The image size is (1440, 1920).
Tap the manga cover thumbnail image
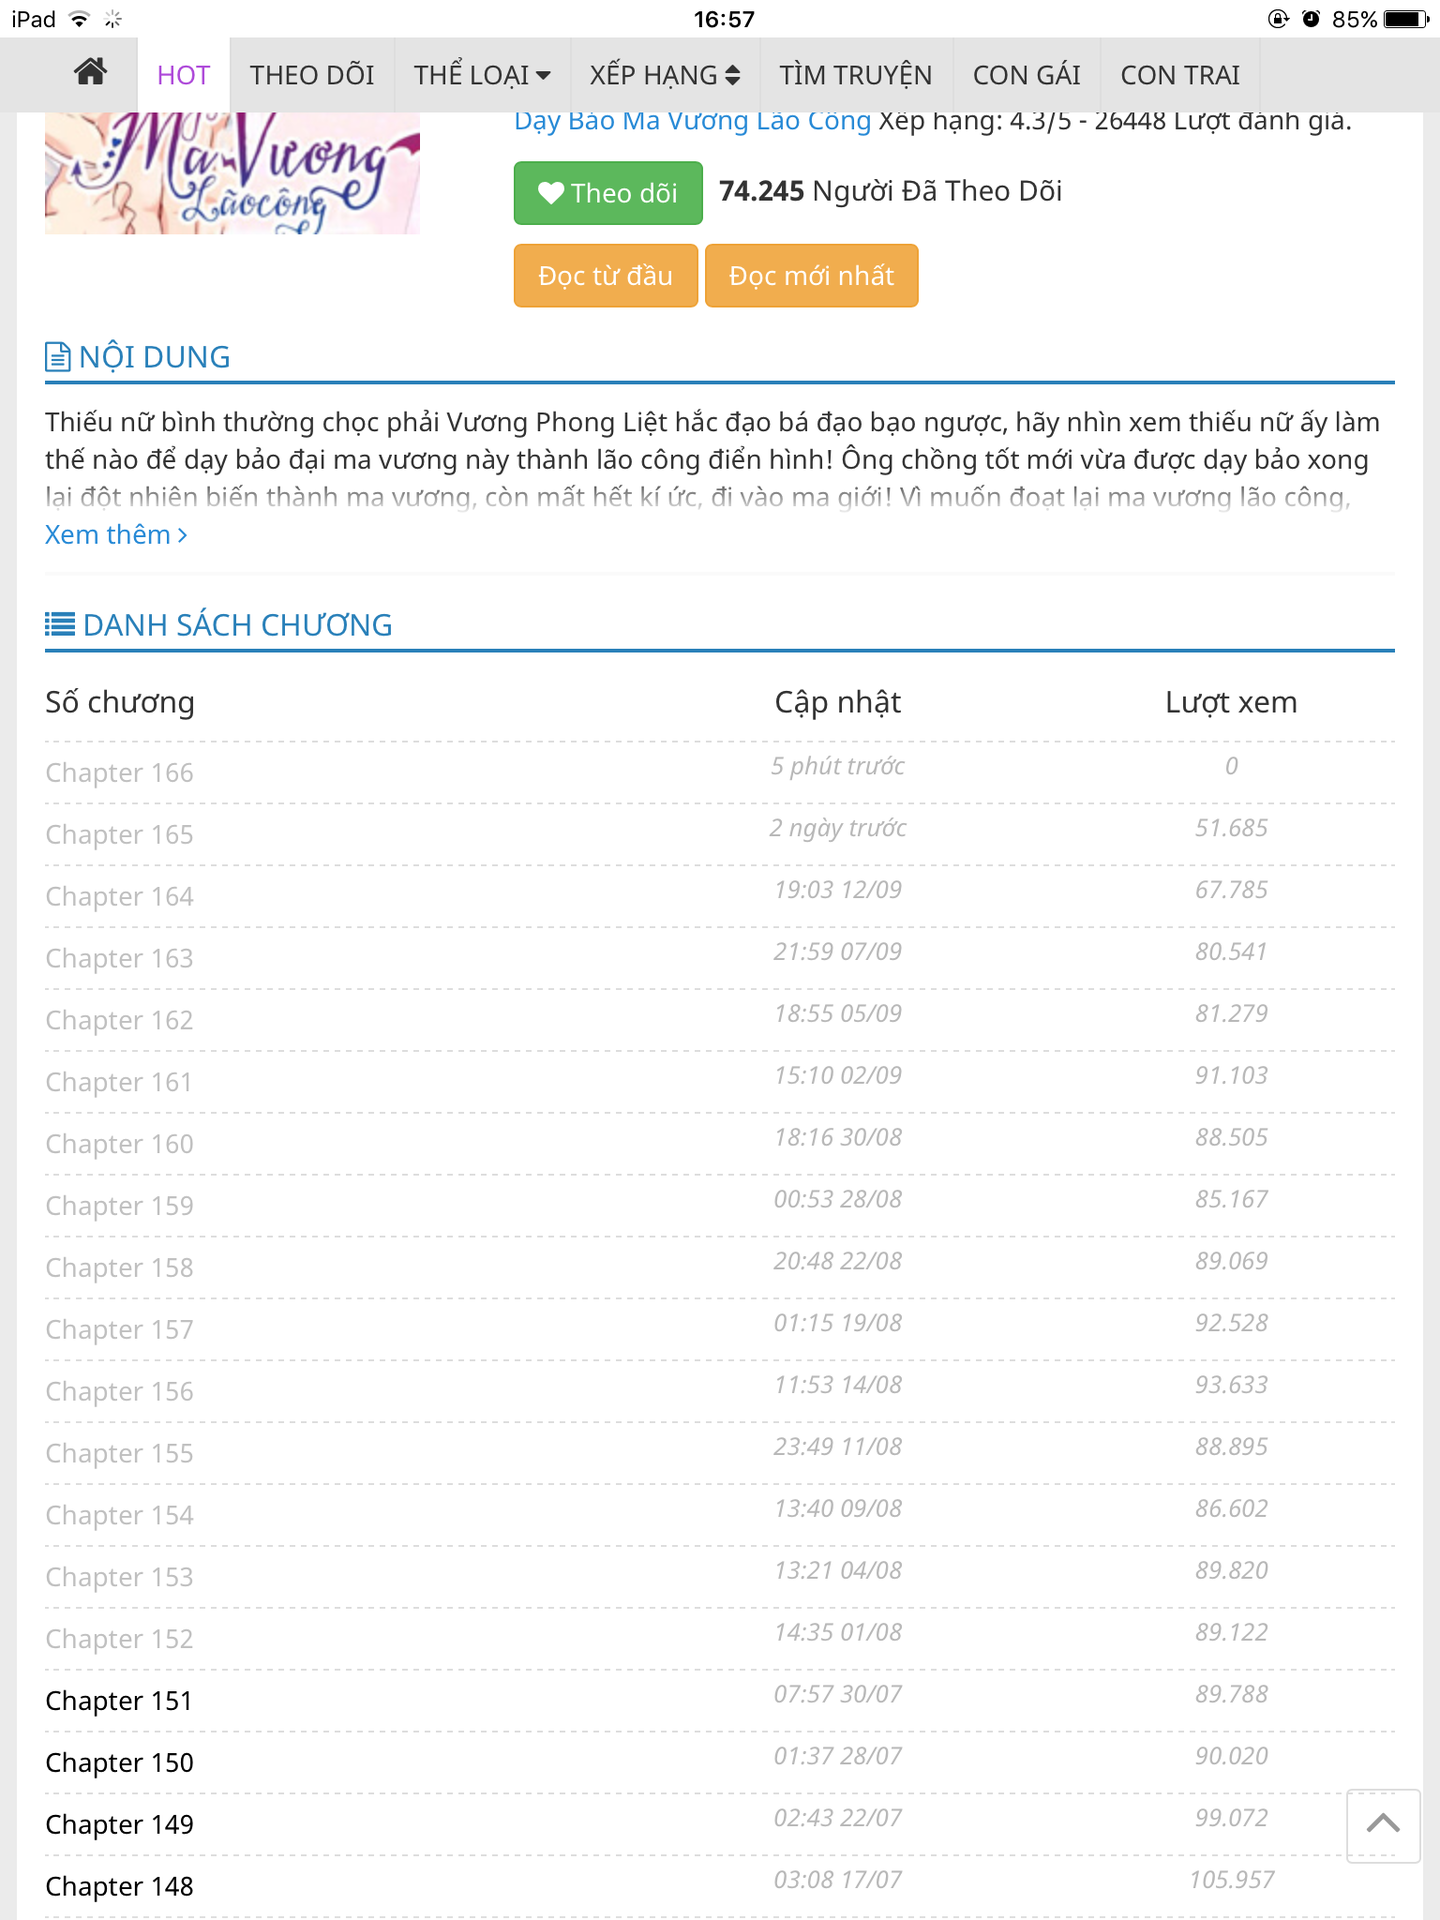tap(232, 173)
